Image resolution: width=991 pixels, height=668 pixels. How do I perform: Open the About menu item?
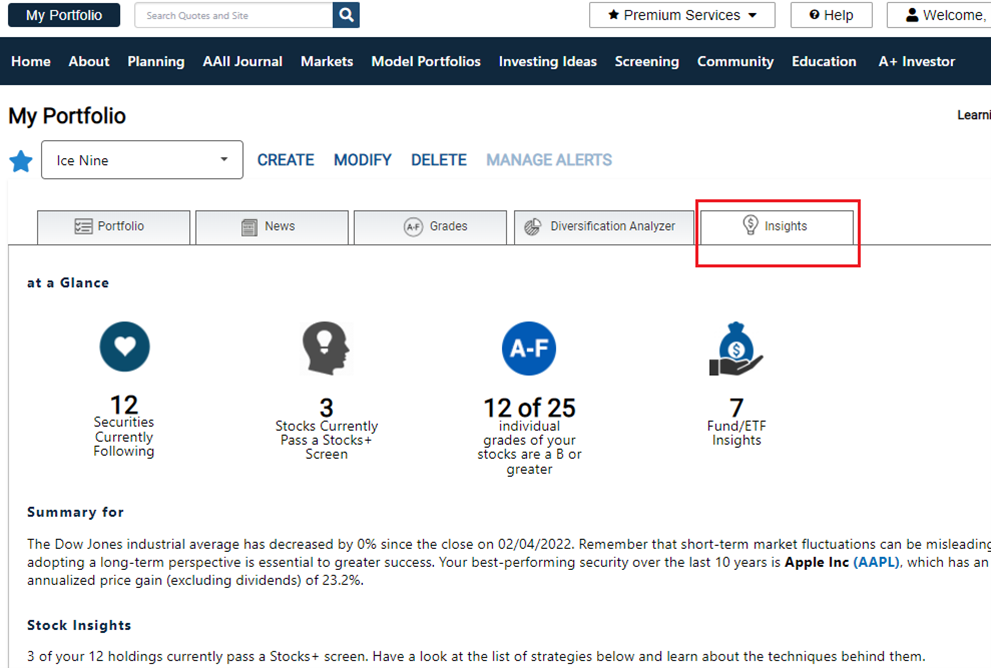89,61
